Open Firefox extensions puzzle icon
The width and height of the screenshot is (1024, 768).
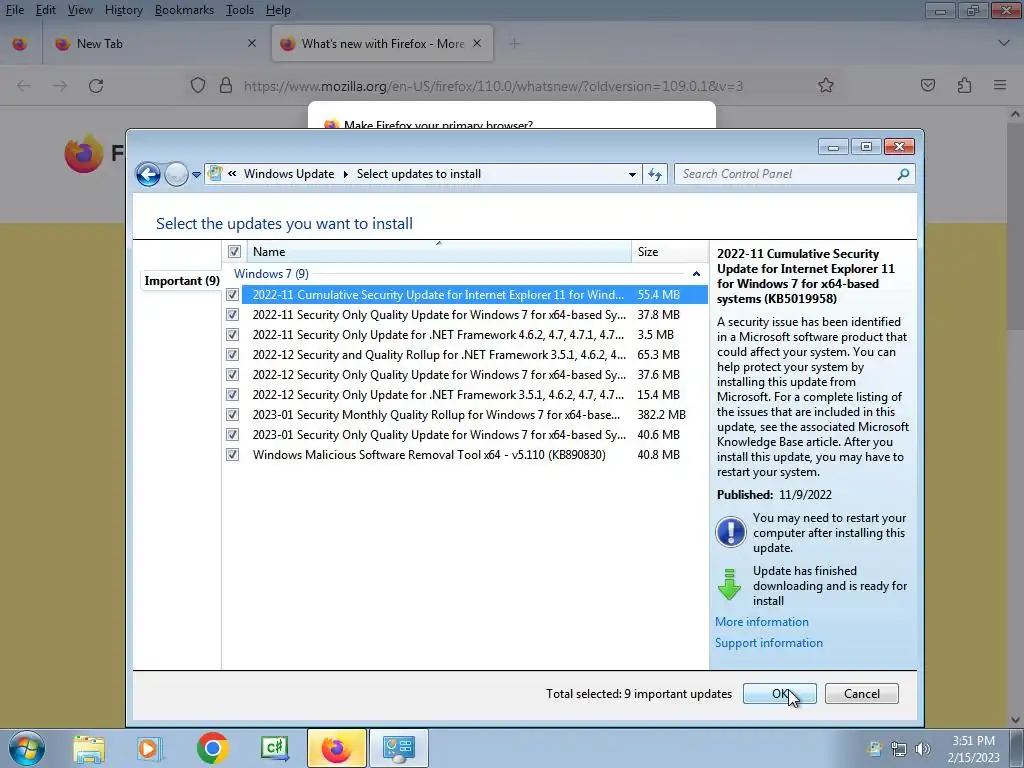pyautogui.click(x=964, y=86)
